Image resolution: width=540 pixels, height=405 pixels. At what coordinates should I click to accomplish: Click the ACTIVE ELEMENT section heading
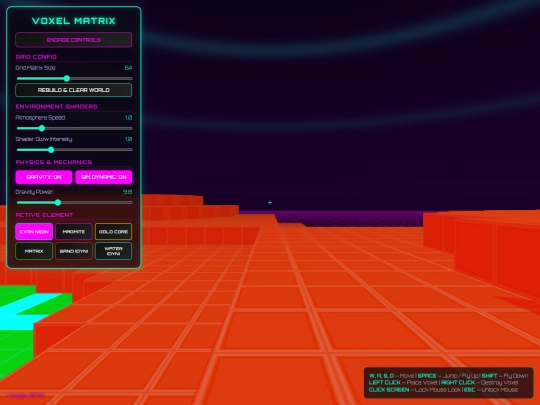coord(44,215)
